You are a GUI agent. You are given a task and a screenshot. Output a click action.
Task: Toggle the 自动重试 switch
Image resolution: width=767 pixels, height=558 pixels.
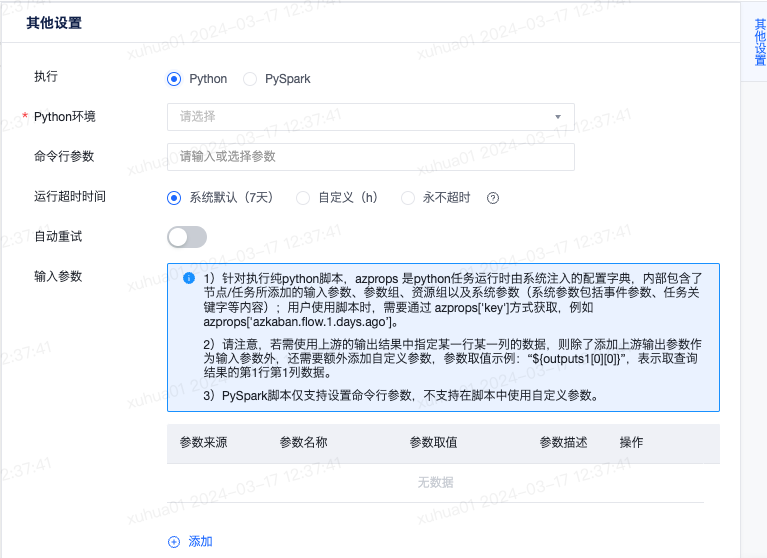tap(187, 237)
